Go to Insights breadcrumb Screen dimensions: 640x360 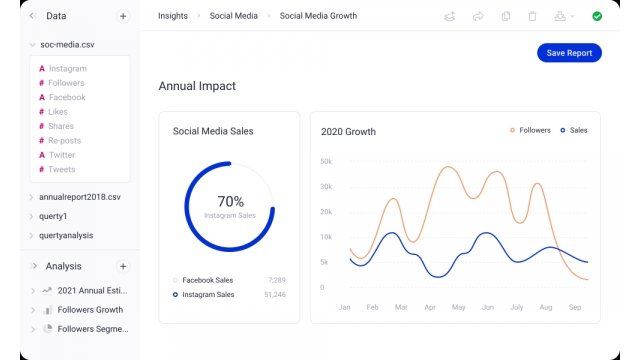coord(173,16)
